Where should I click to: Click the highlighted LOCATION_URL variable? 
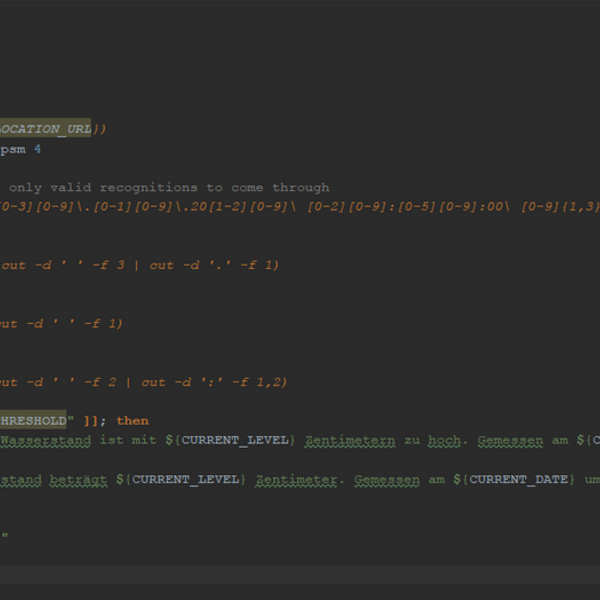[45, 129]
